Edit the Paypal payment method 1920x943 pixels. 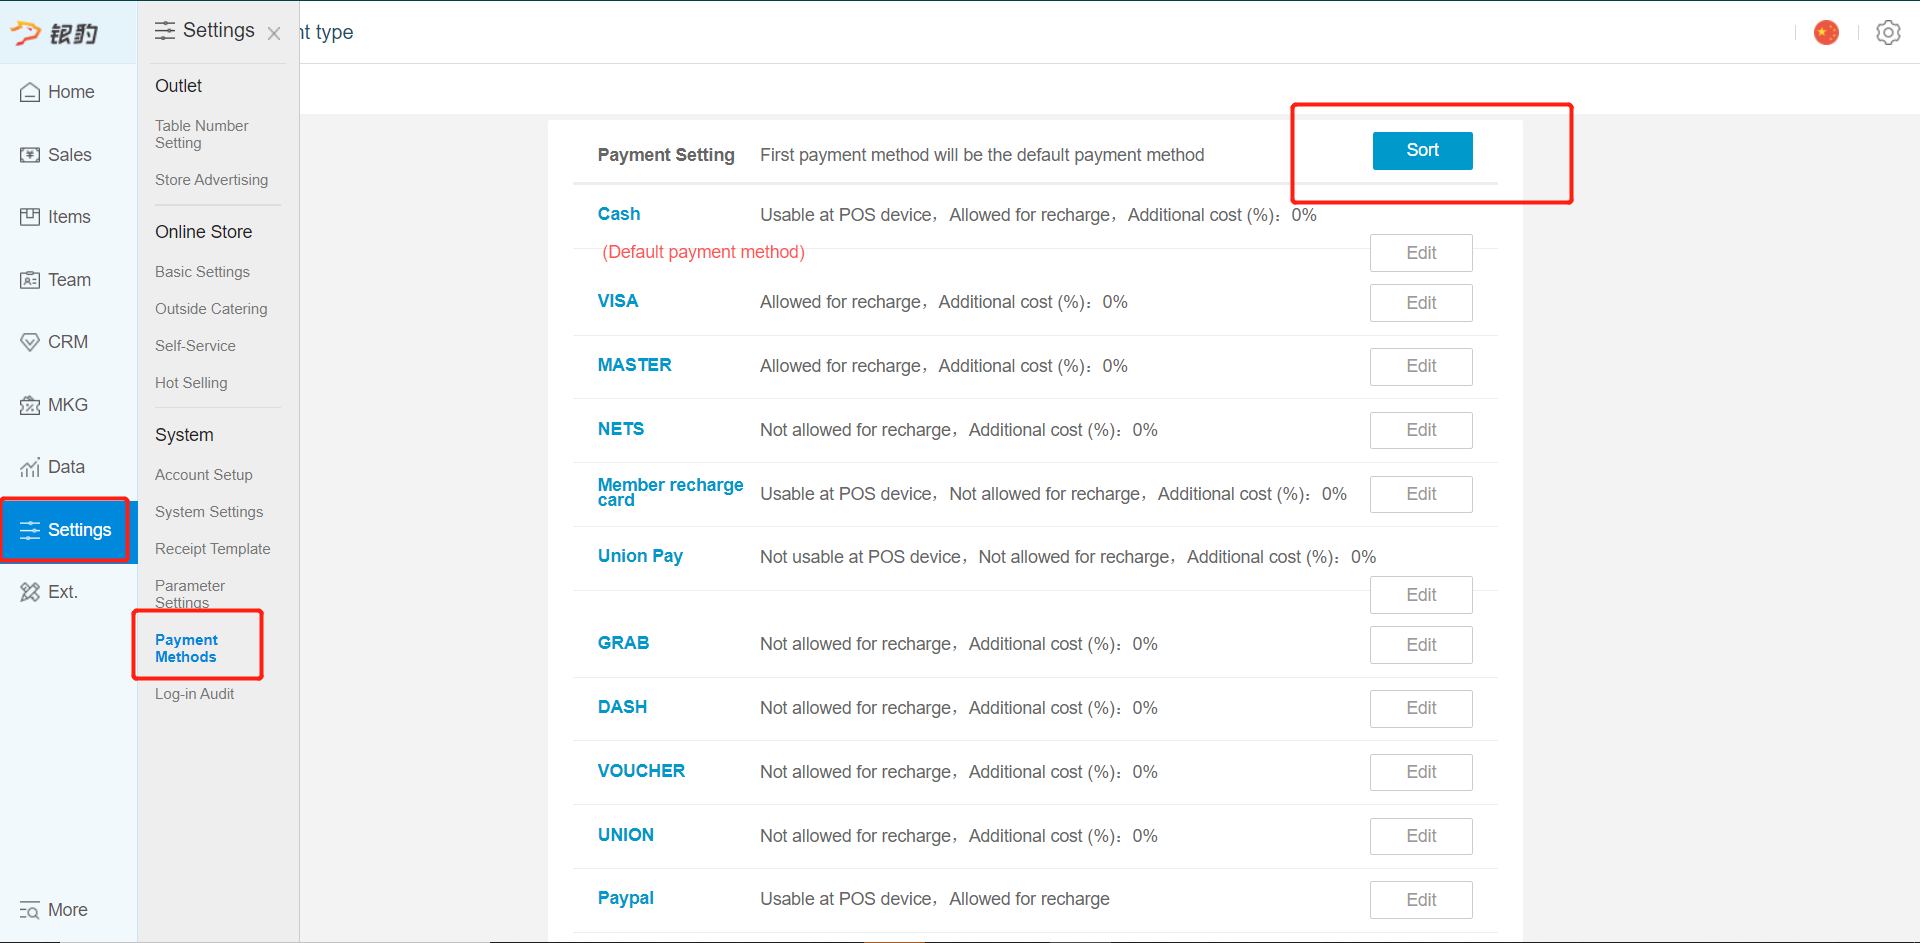point(1421,900)
